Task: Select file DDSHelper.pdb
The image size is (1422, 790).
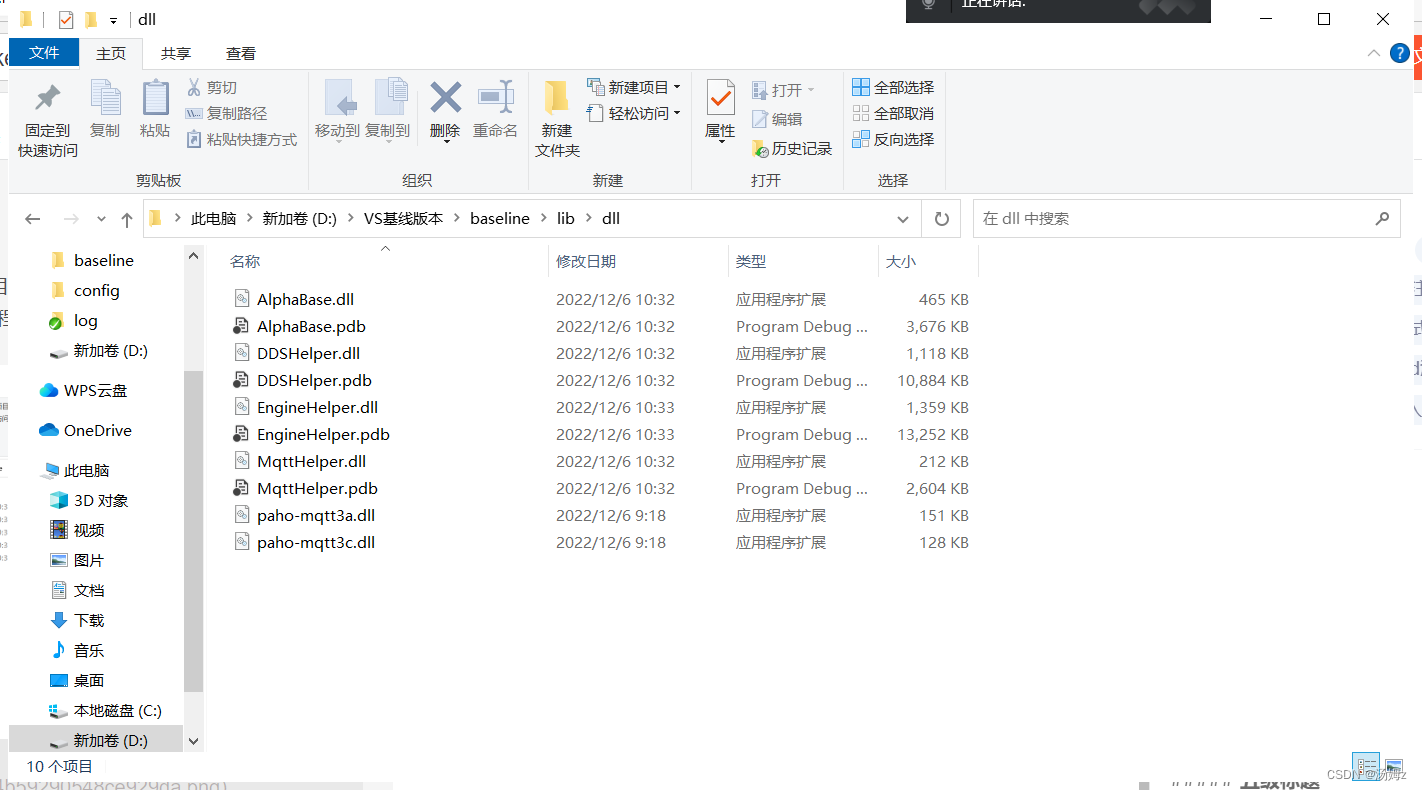Action: [314, 380]
